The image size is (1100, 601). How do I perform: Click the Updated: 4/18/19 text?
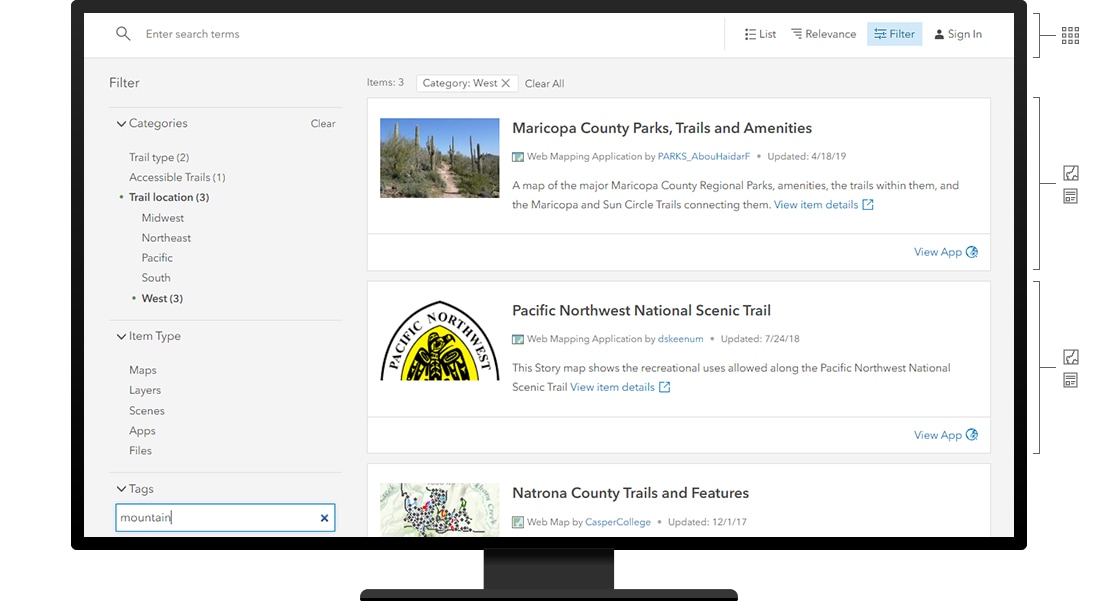click(x=807, y=156)
